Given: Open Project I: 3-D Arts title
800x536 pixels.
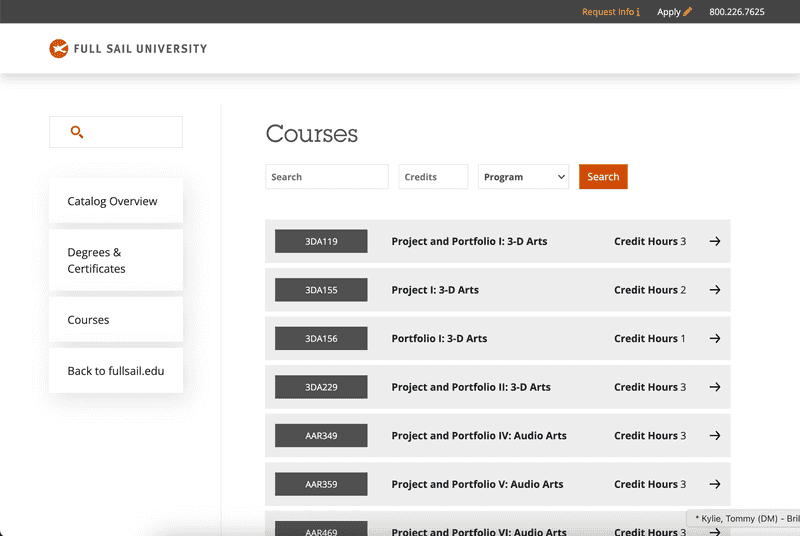Looking at the screenshot, I should (x=435, y=290).
